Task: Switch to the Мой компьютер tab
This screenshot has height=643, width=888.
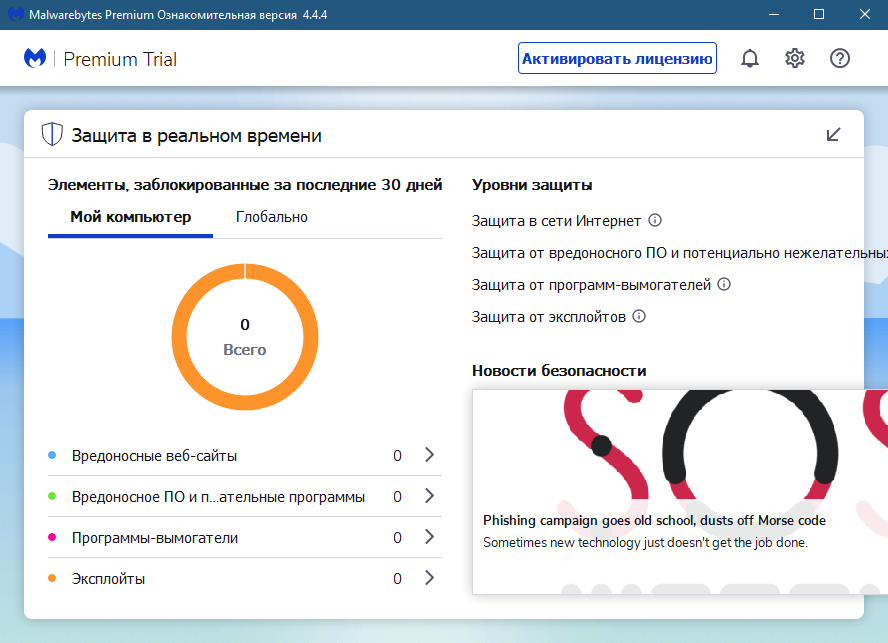Action: tap(130, 217)
